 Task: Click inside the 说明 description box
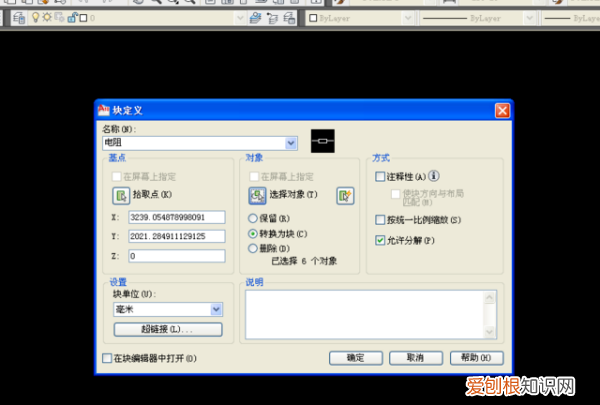pyautogui.click(x=365, y=315)
